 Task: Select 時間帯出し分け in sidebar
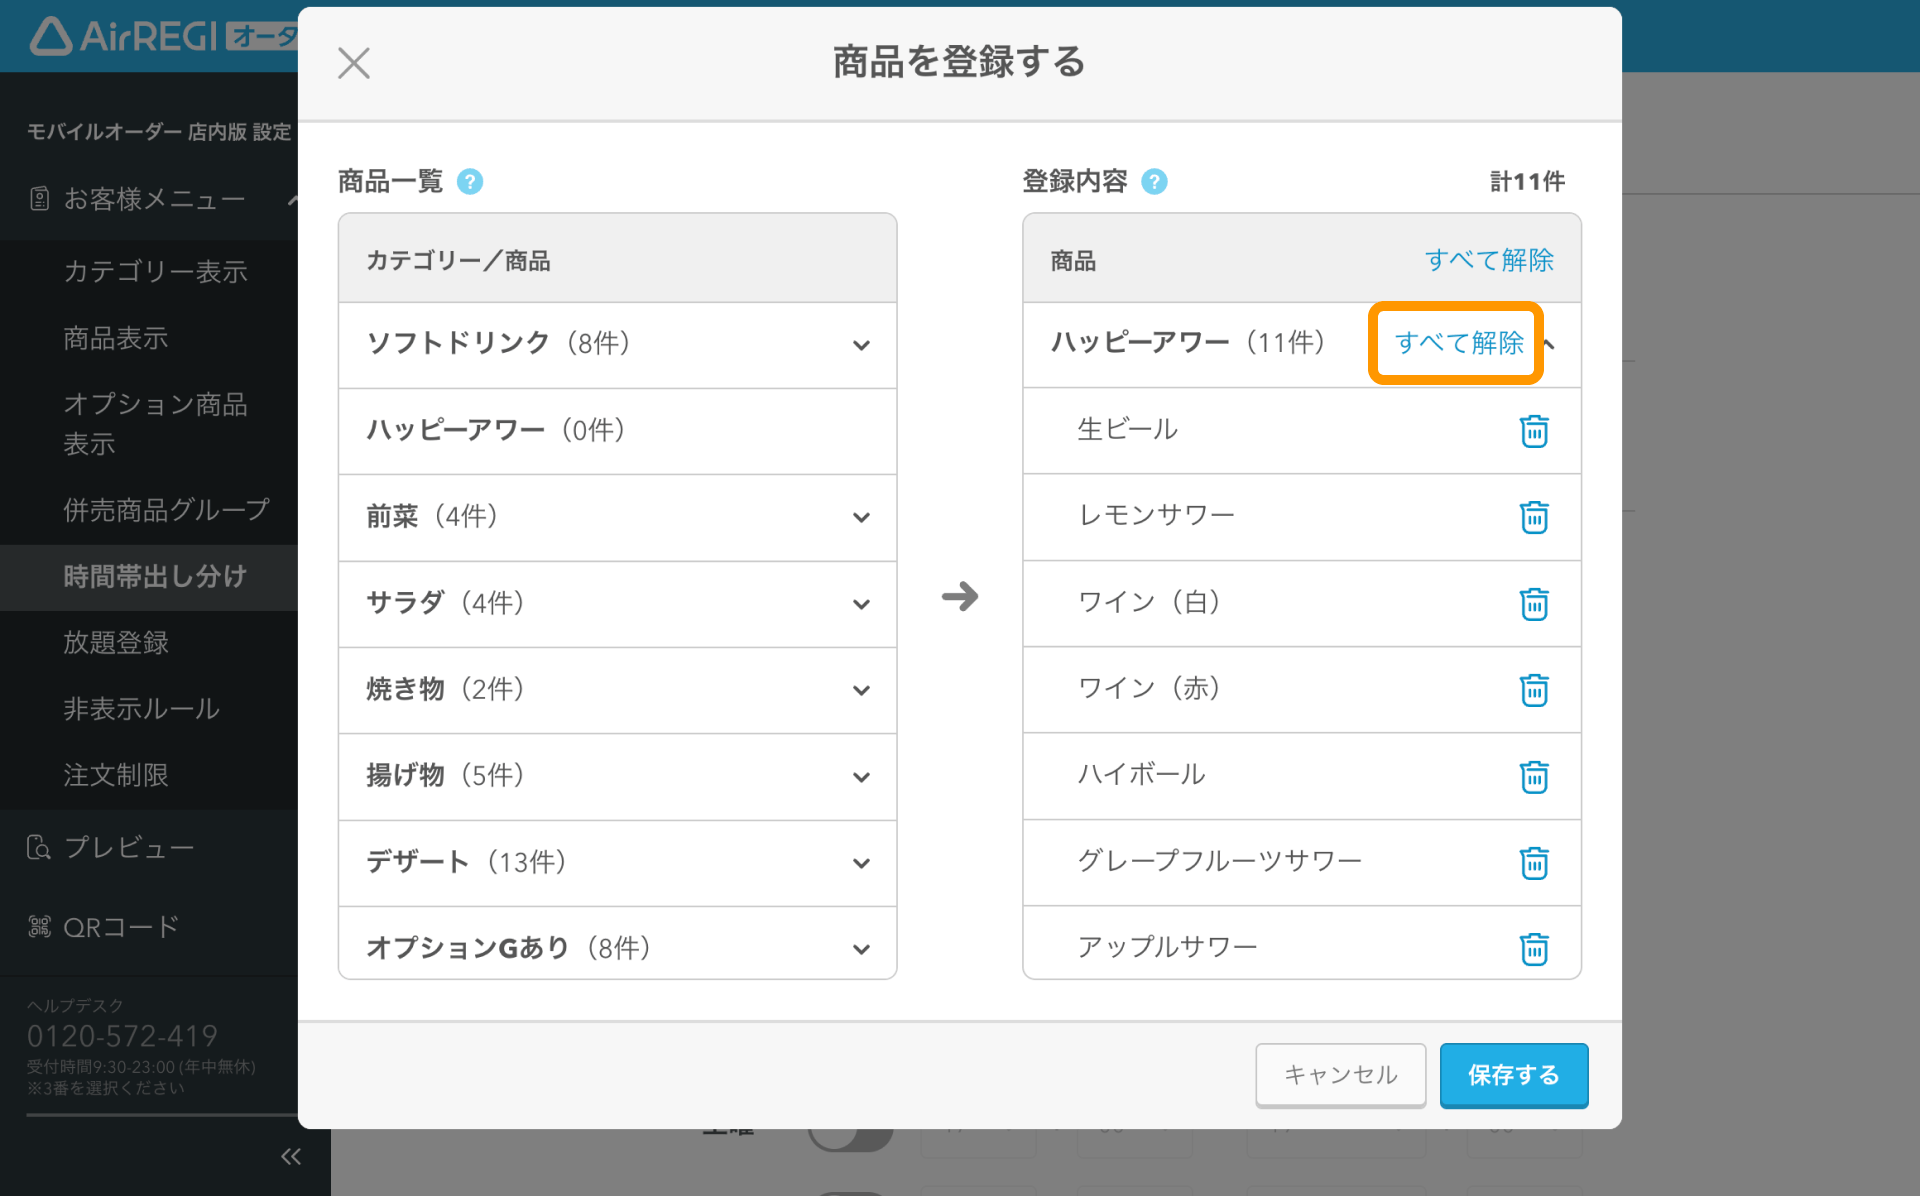(155, 576)
